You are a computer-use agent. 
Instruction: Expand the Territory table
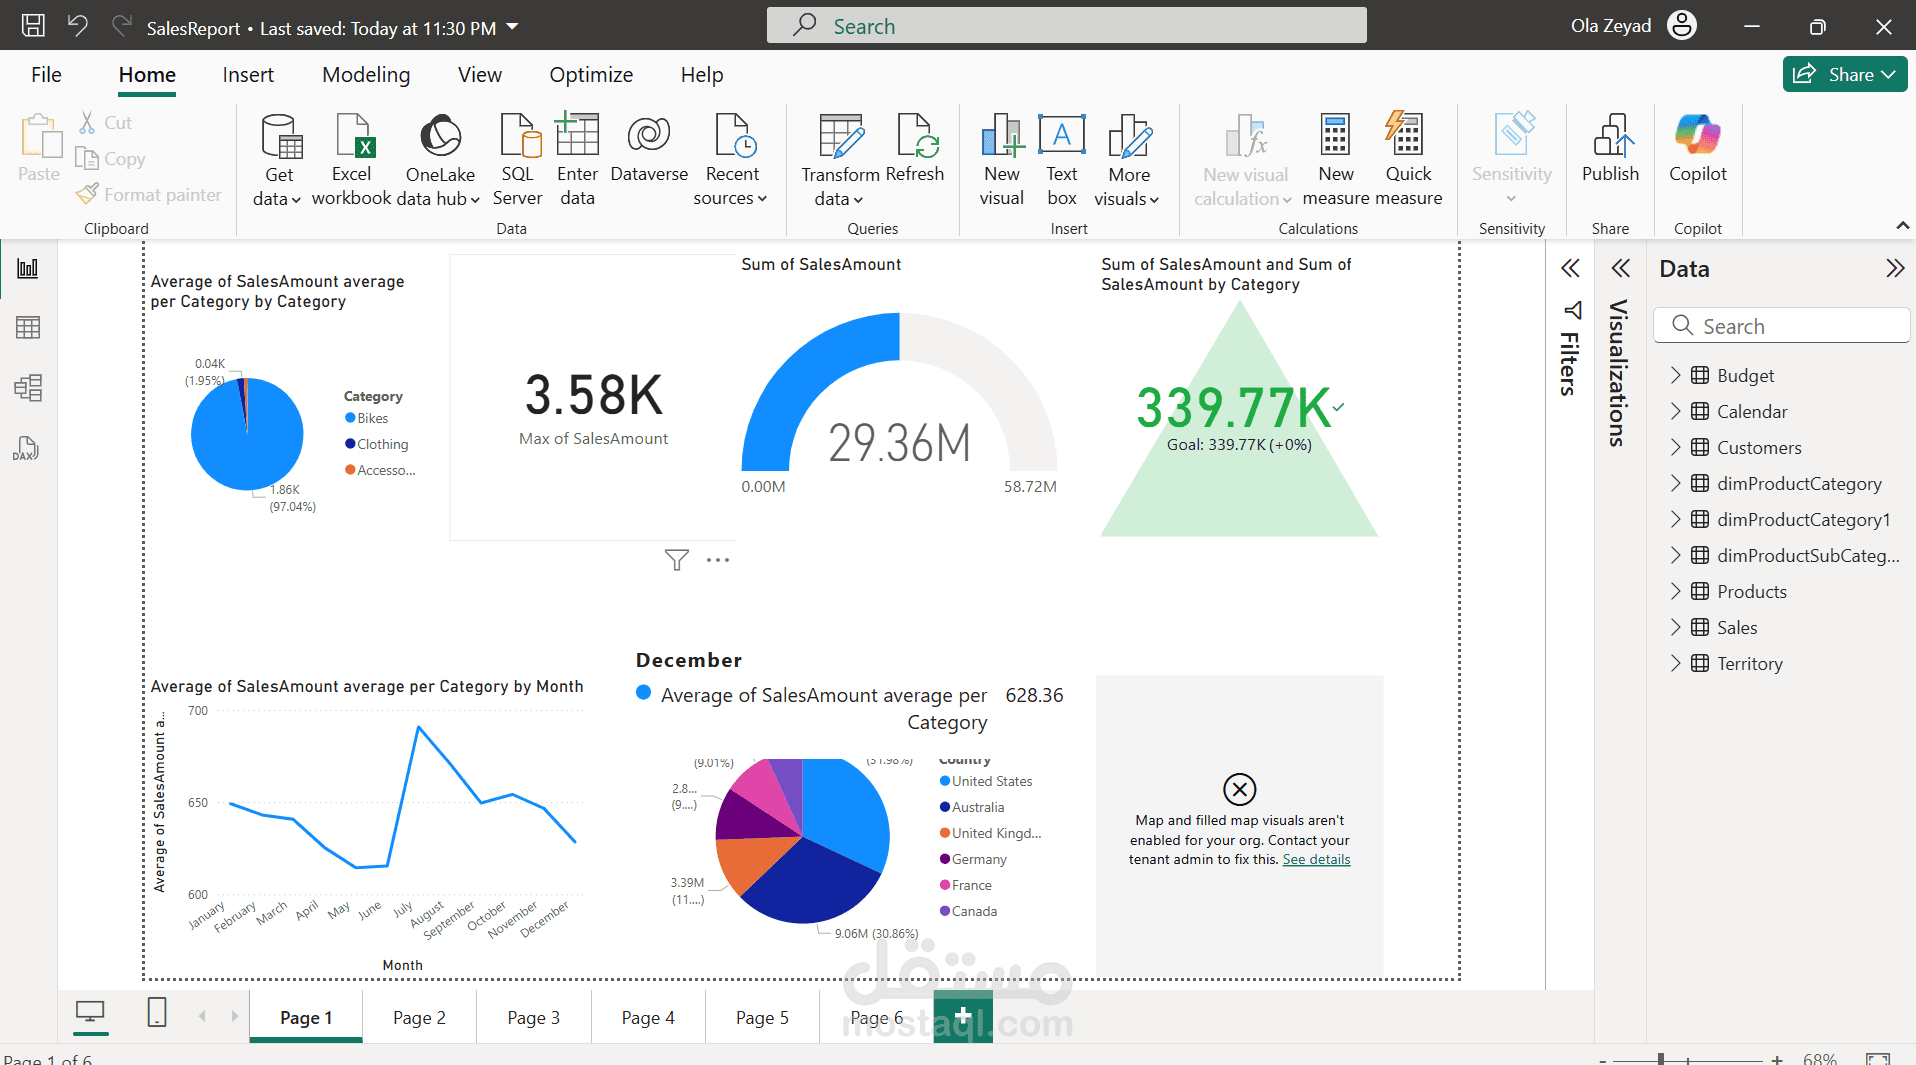(1676, 663)
